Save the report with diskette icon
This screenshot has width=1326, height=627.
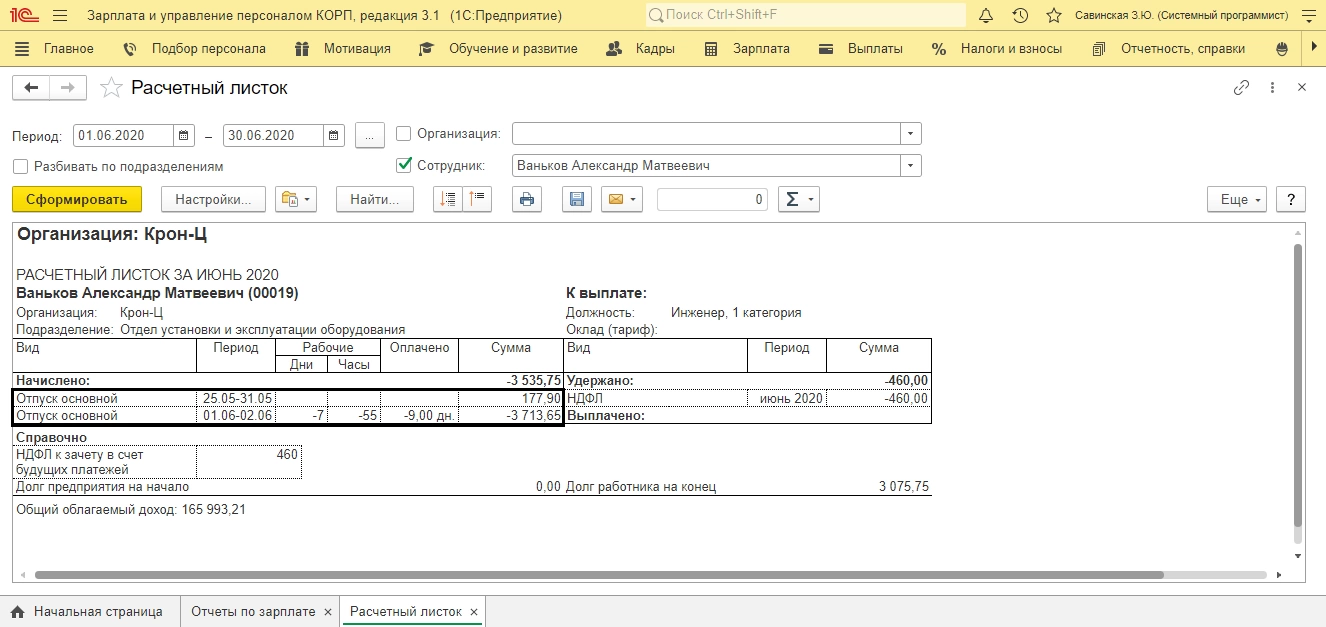(x=576, y=200)
